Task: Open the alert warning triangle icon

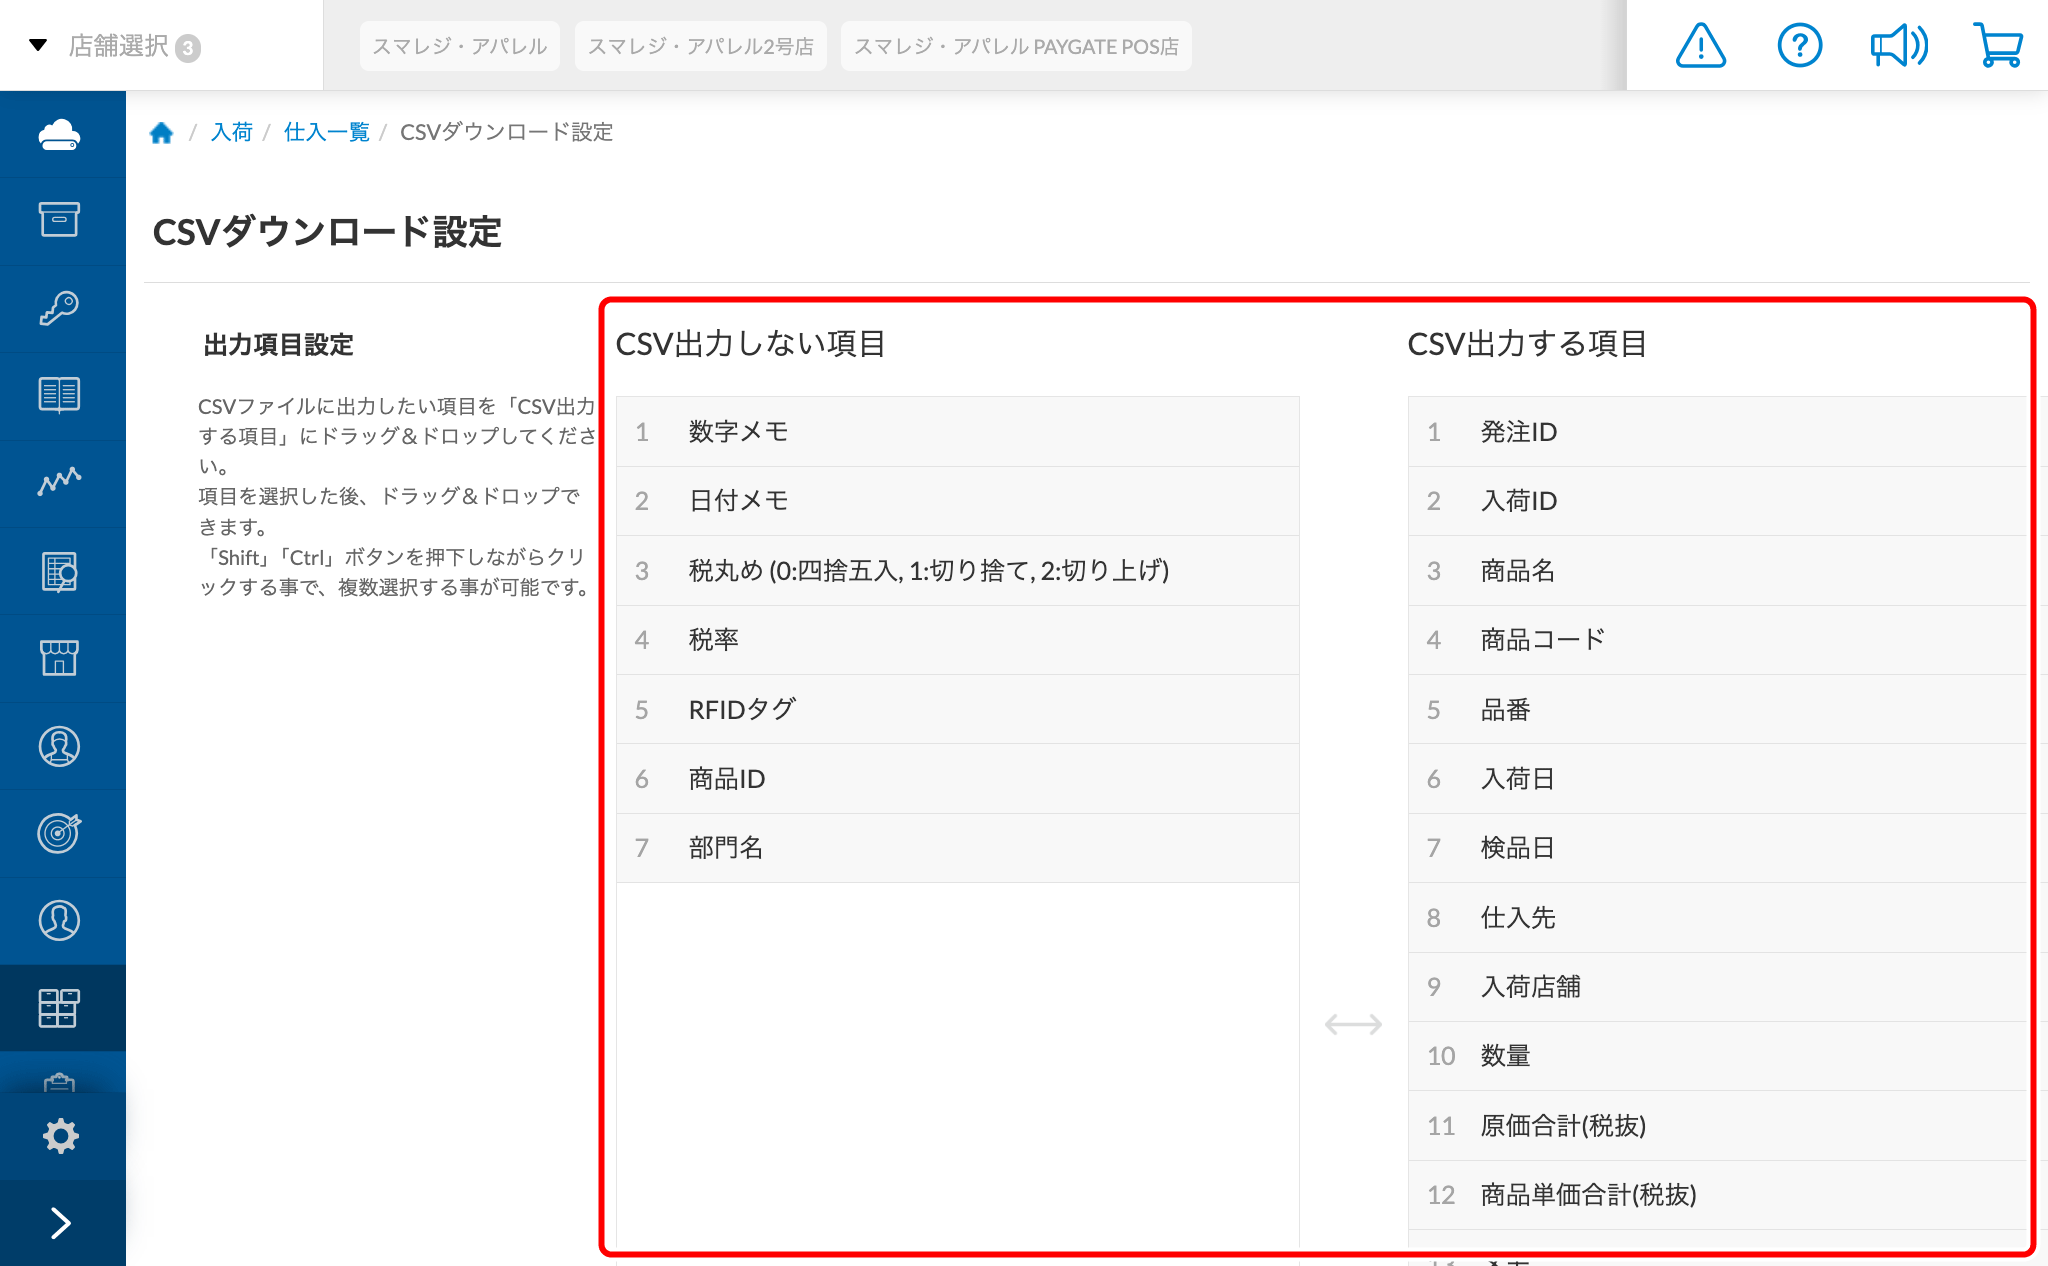Action: pyautogui.click(x=1700, y=46)
